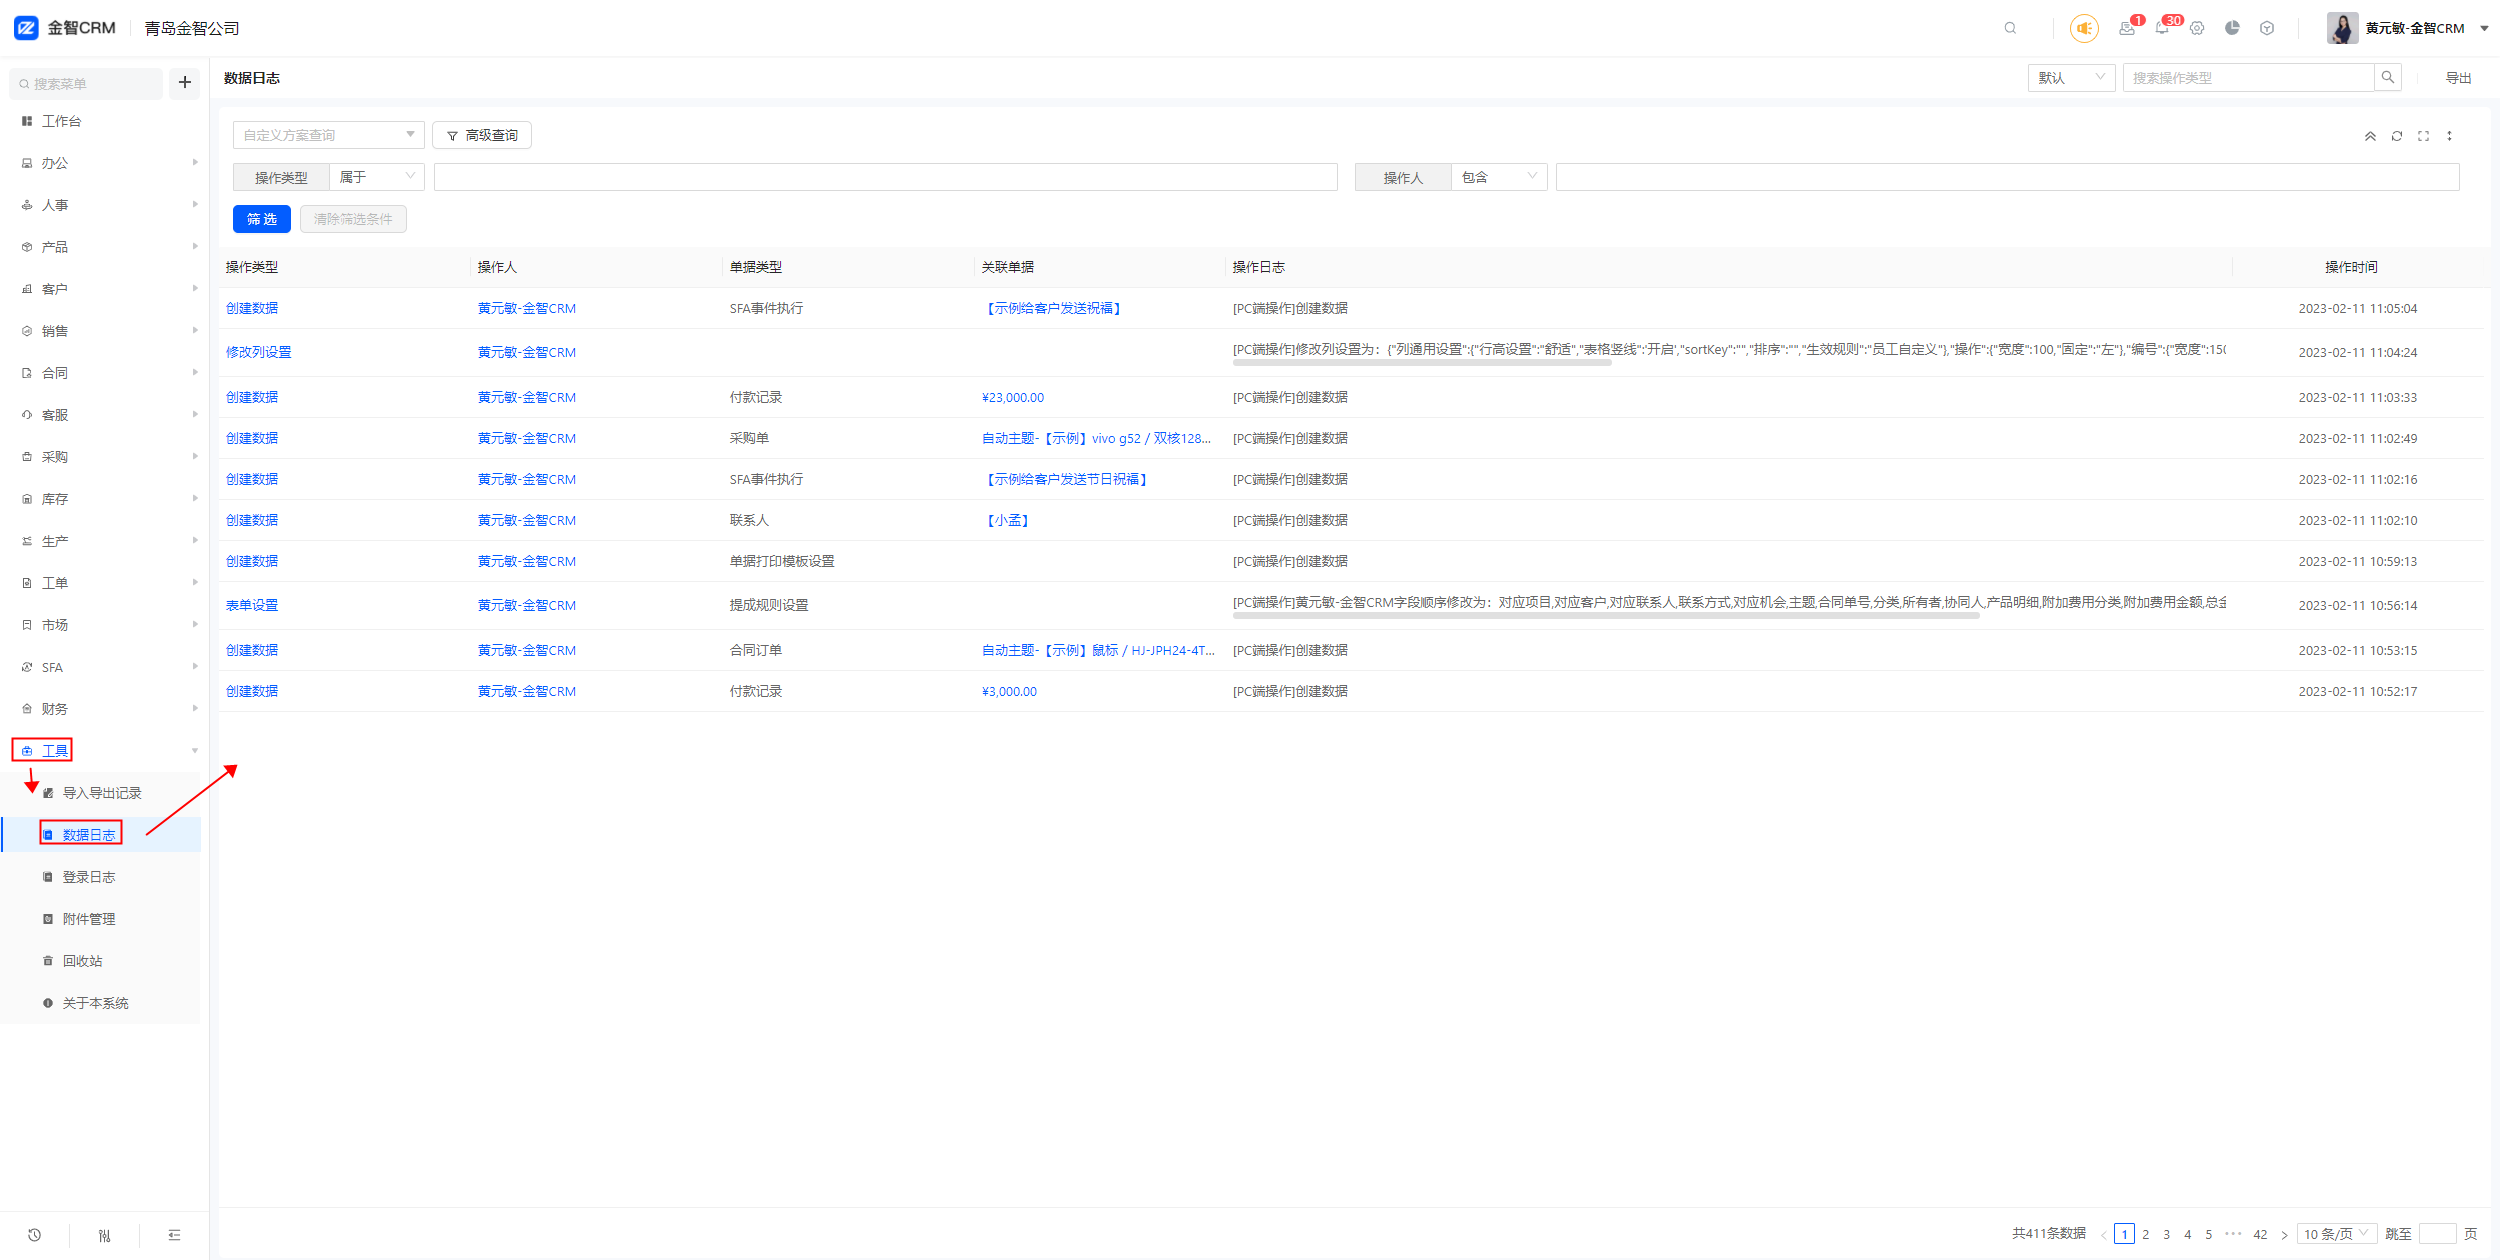This screenshot has height=1260, width=2500.
Task: Click inside the 搜索菜单 search box
Action: pos(86,84)
